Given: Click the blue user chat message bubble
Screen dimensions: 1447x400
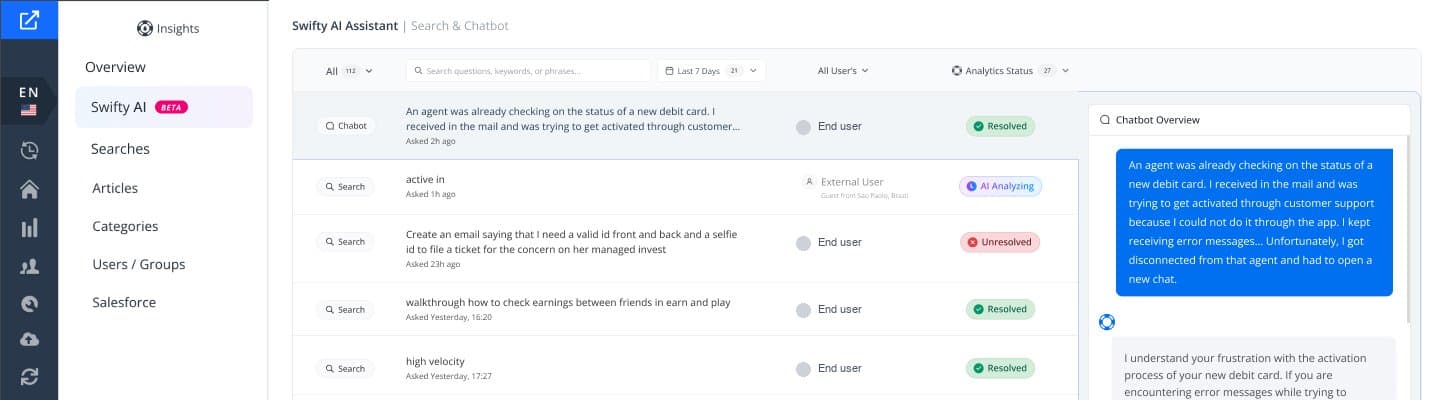Looking at the screenshot, I should click(x=1254, y=222).
